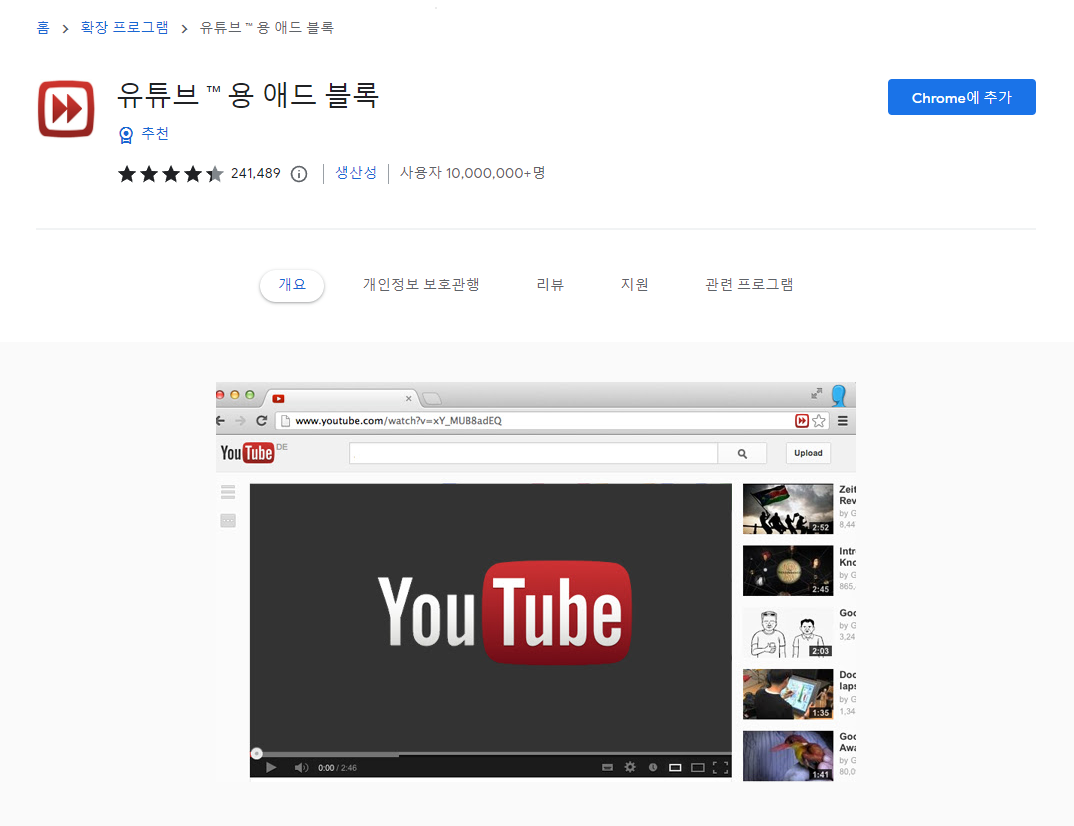This screenshot has height=826, width=1074.
Task: Click the new tab button in the screenshot
Action: click(432, 399)
